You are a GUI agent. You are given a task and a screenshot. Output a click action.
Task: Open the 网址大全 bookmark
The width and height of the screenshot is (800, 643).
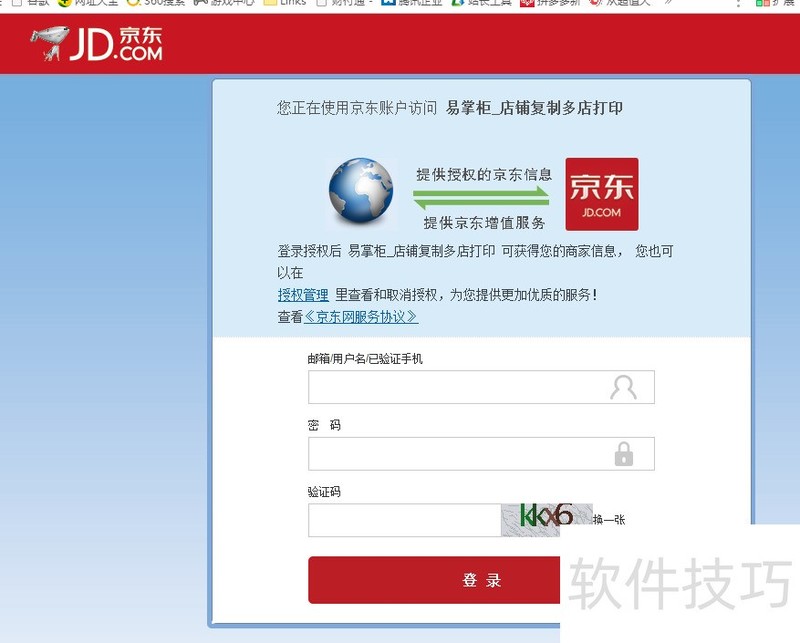pyautogui.click(x=95, y=4)
